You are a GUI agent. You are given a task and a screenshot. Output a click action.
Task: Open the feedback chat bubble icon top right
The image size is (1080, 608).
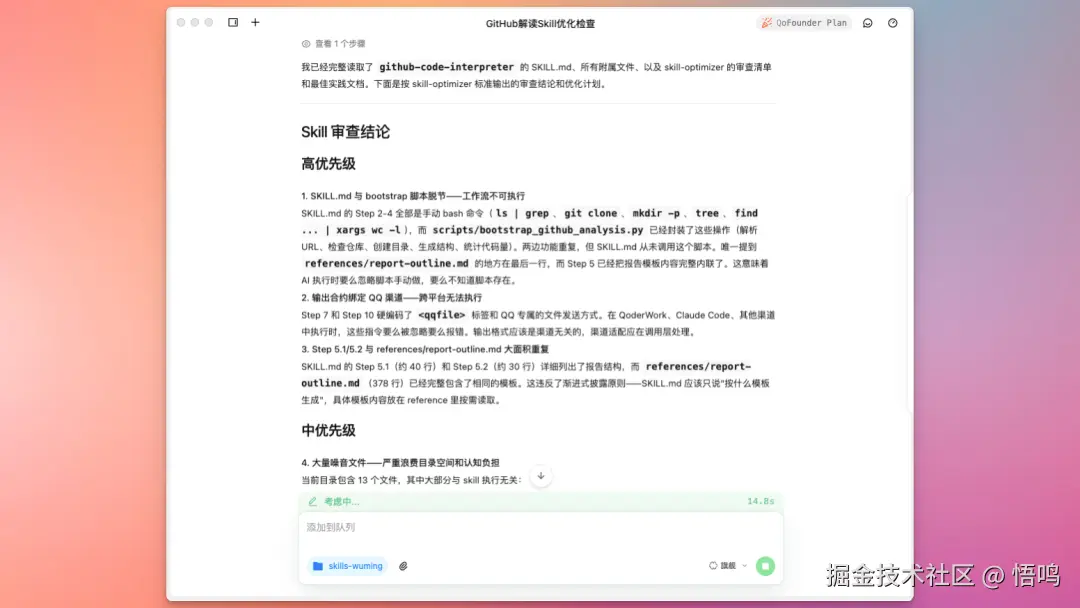tap(868, 22)
